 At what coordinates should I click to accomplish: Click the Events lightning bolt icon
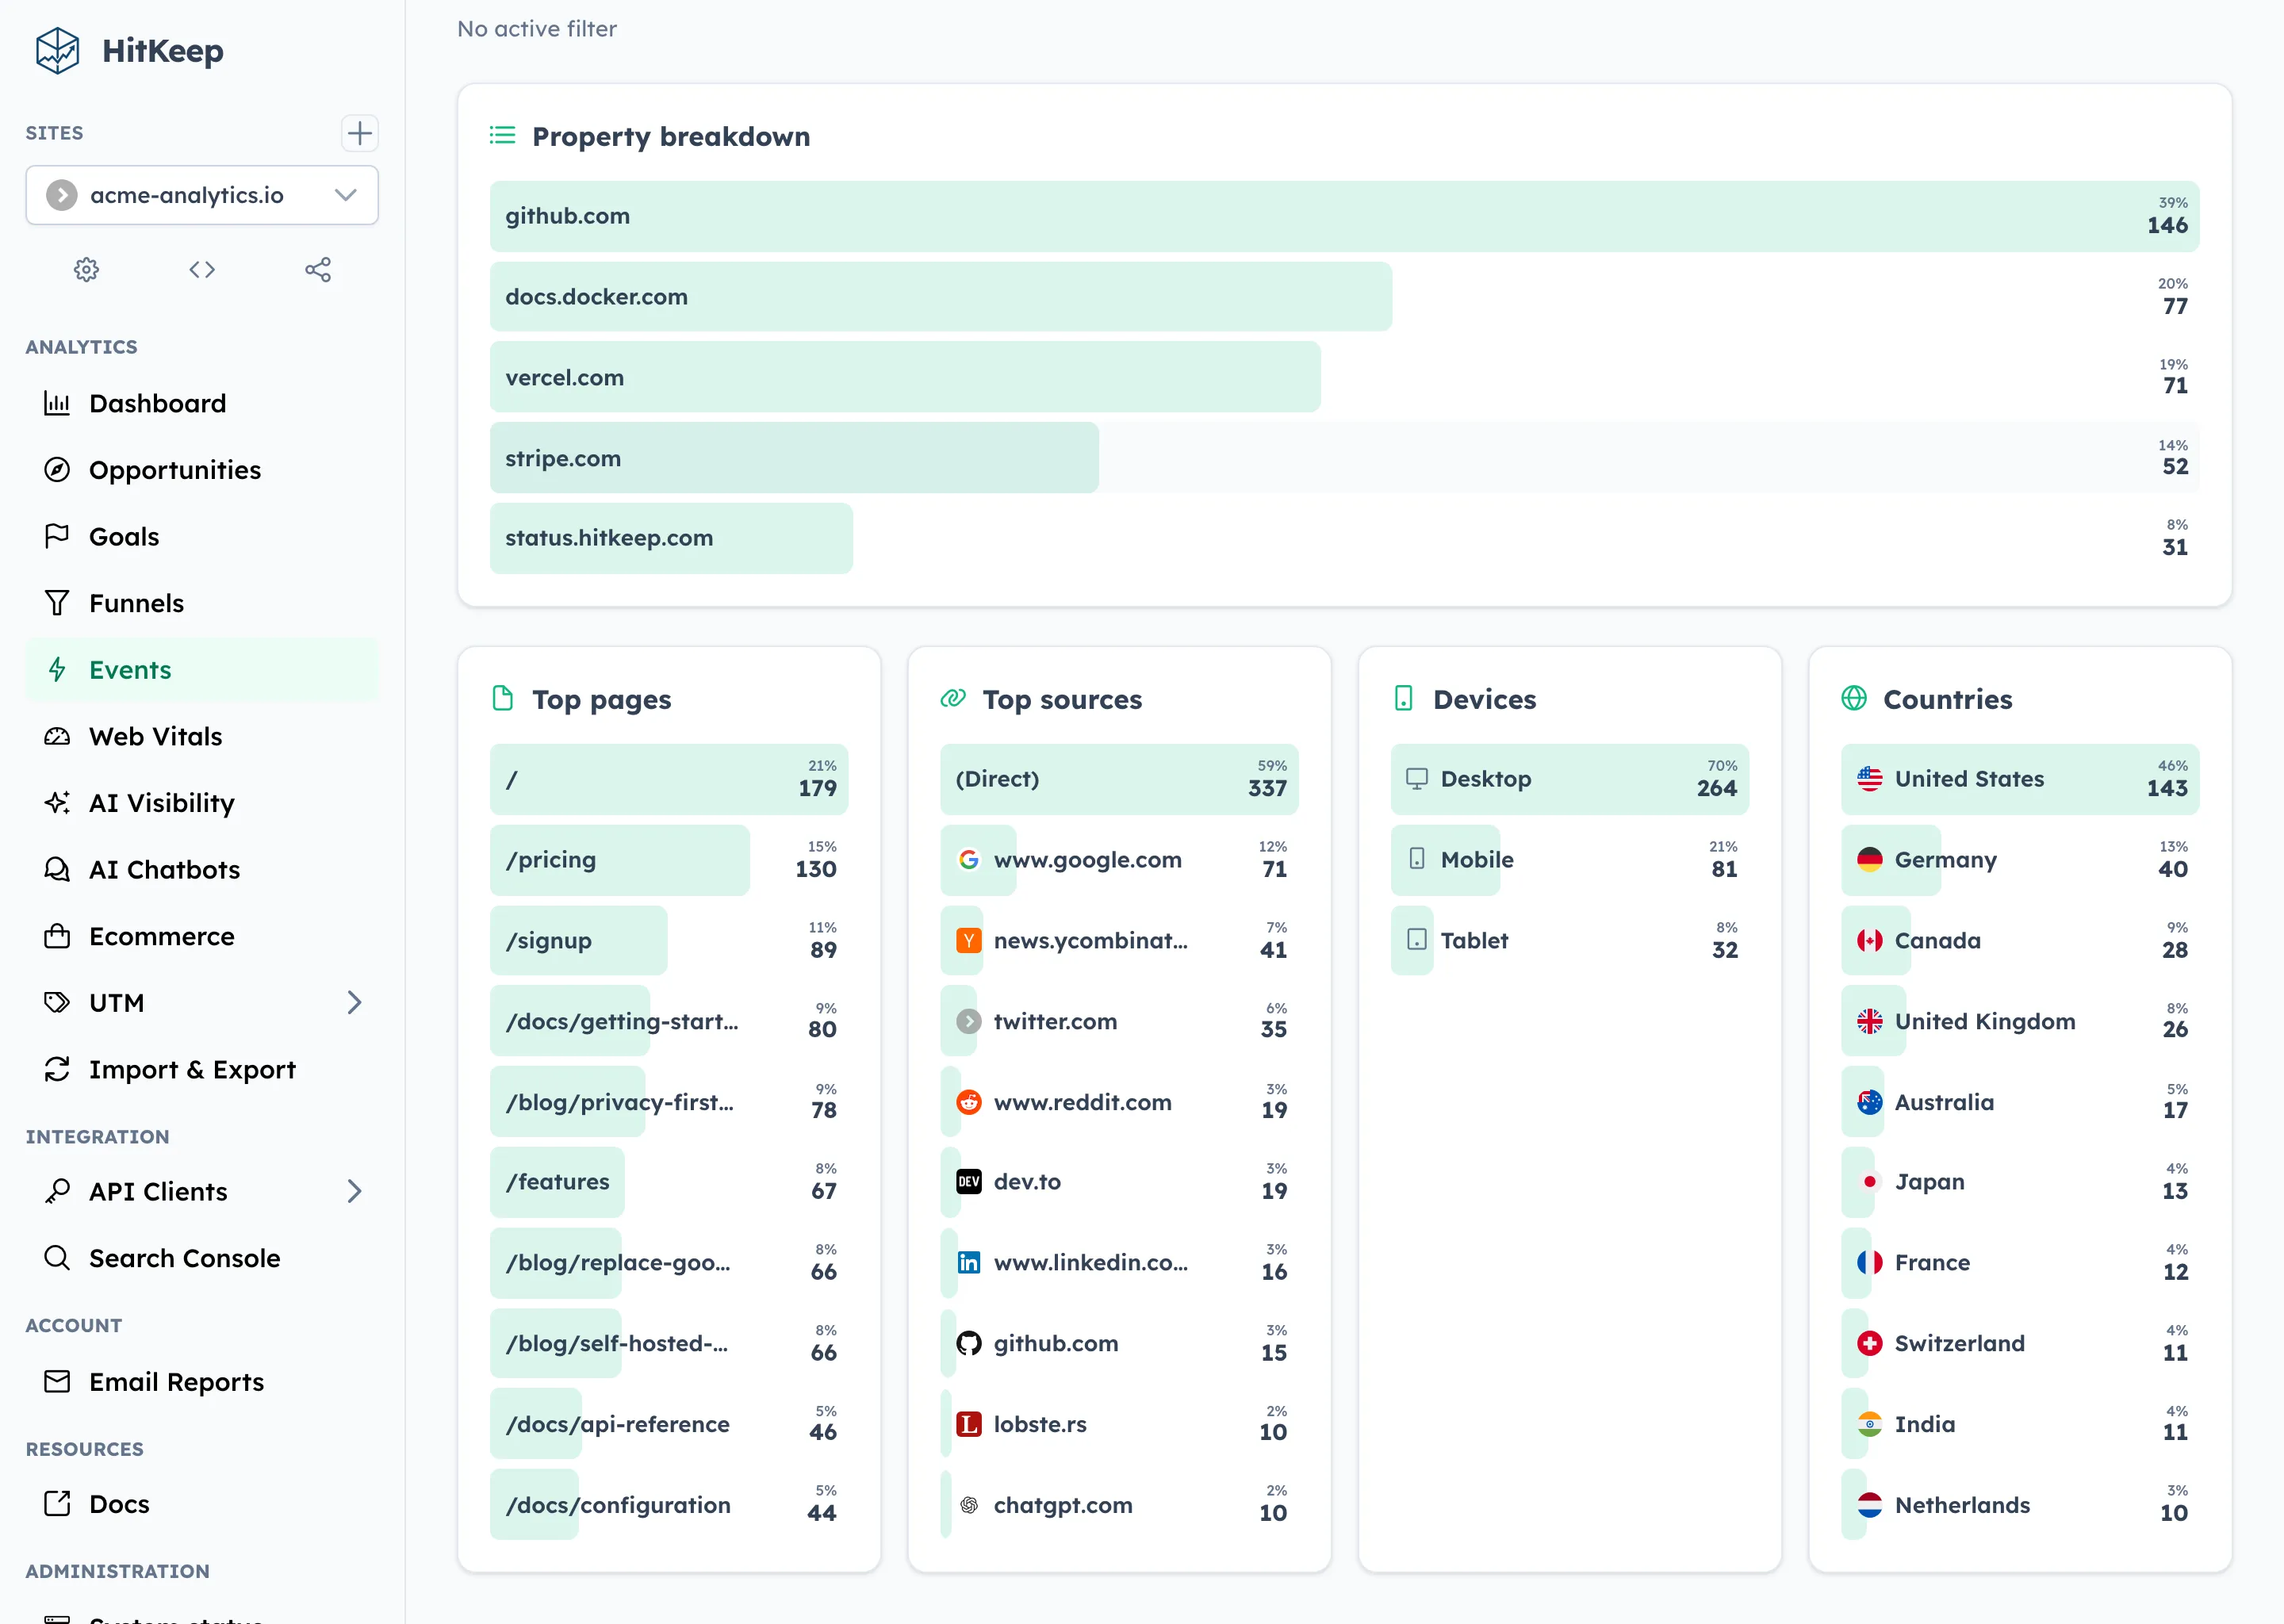tap(57, 670)
